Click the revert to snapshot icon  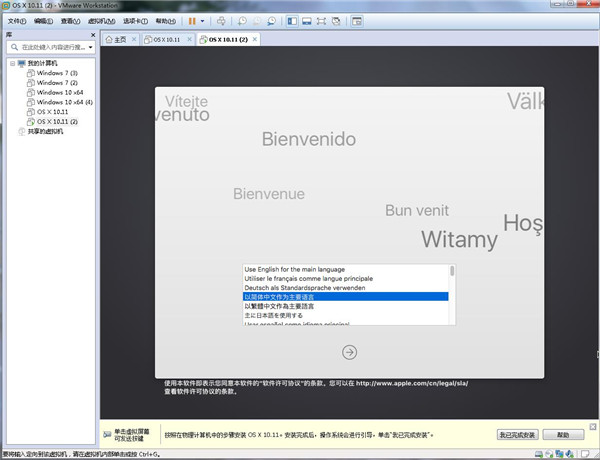(x=257, y=21)
